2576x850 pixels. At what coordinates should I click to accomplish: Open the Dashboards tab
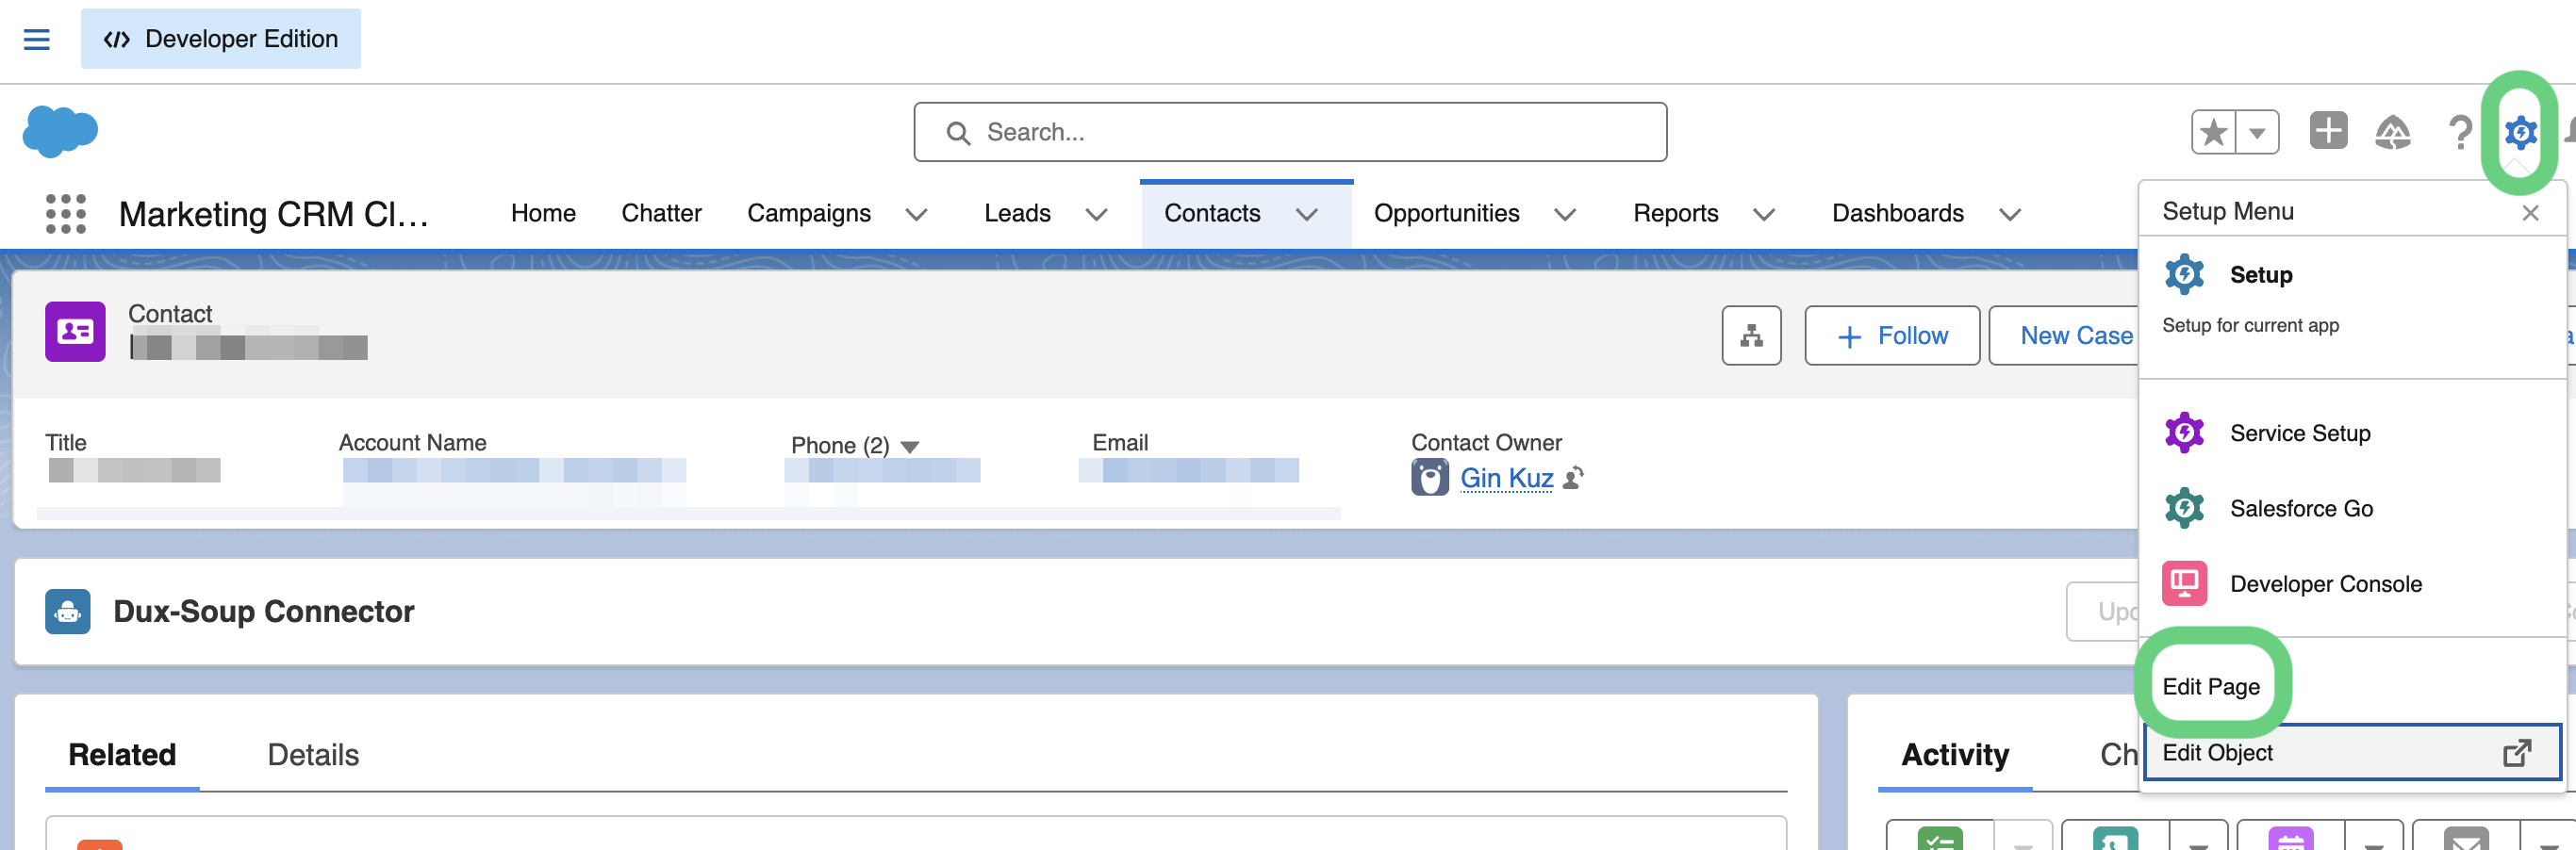pyautogui.click(x=1897, y=213)
